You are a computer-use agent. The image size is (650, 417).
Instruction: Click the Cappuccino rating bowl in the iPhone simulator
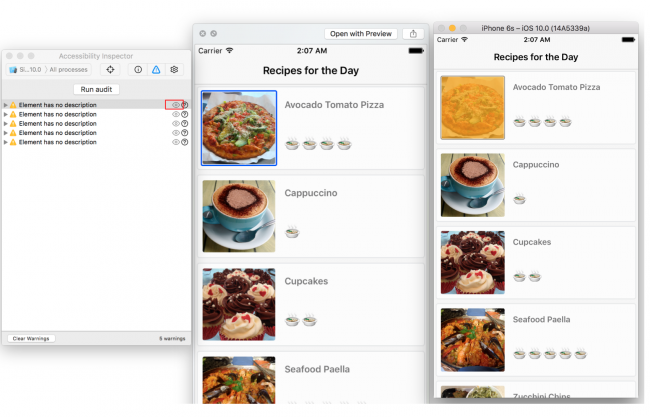519,199
